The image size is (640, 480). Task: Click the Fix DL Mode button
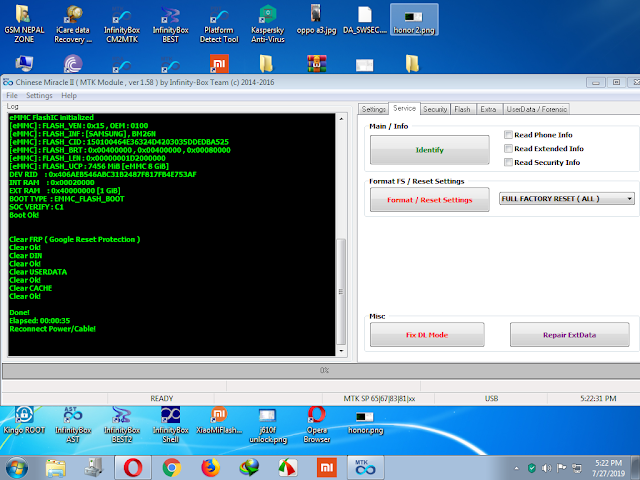pos(427,335)
